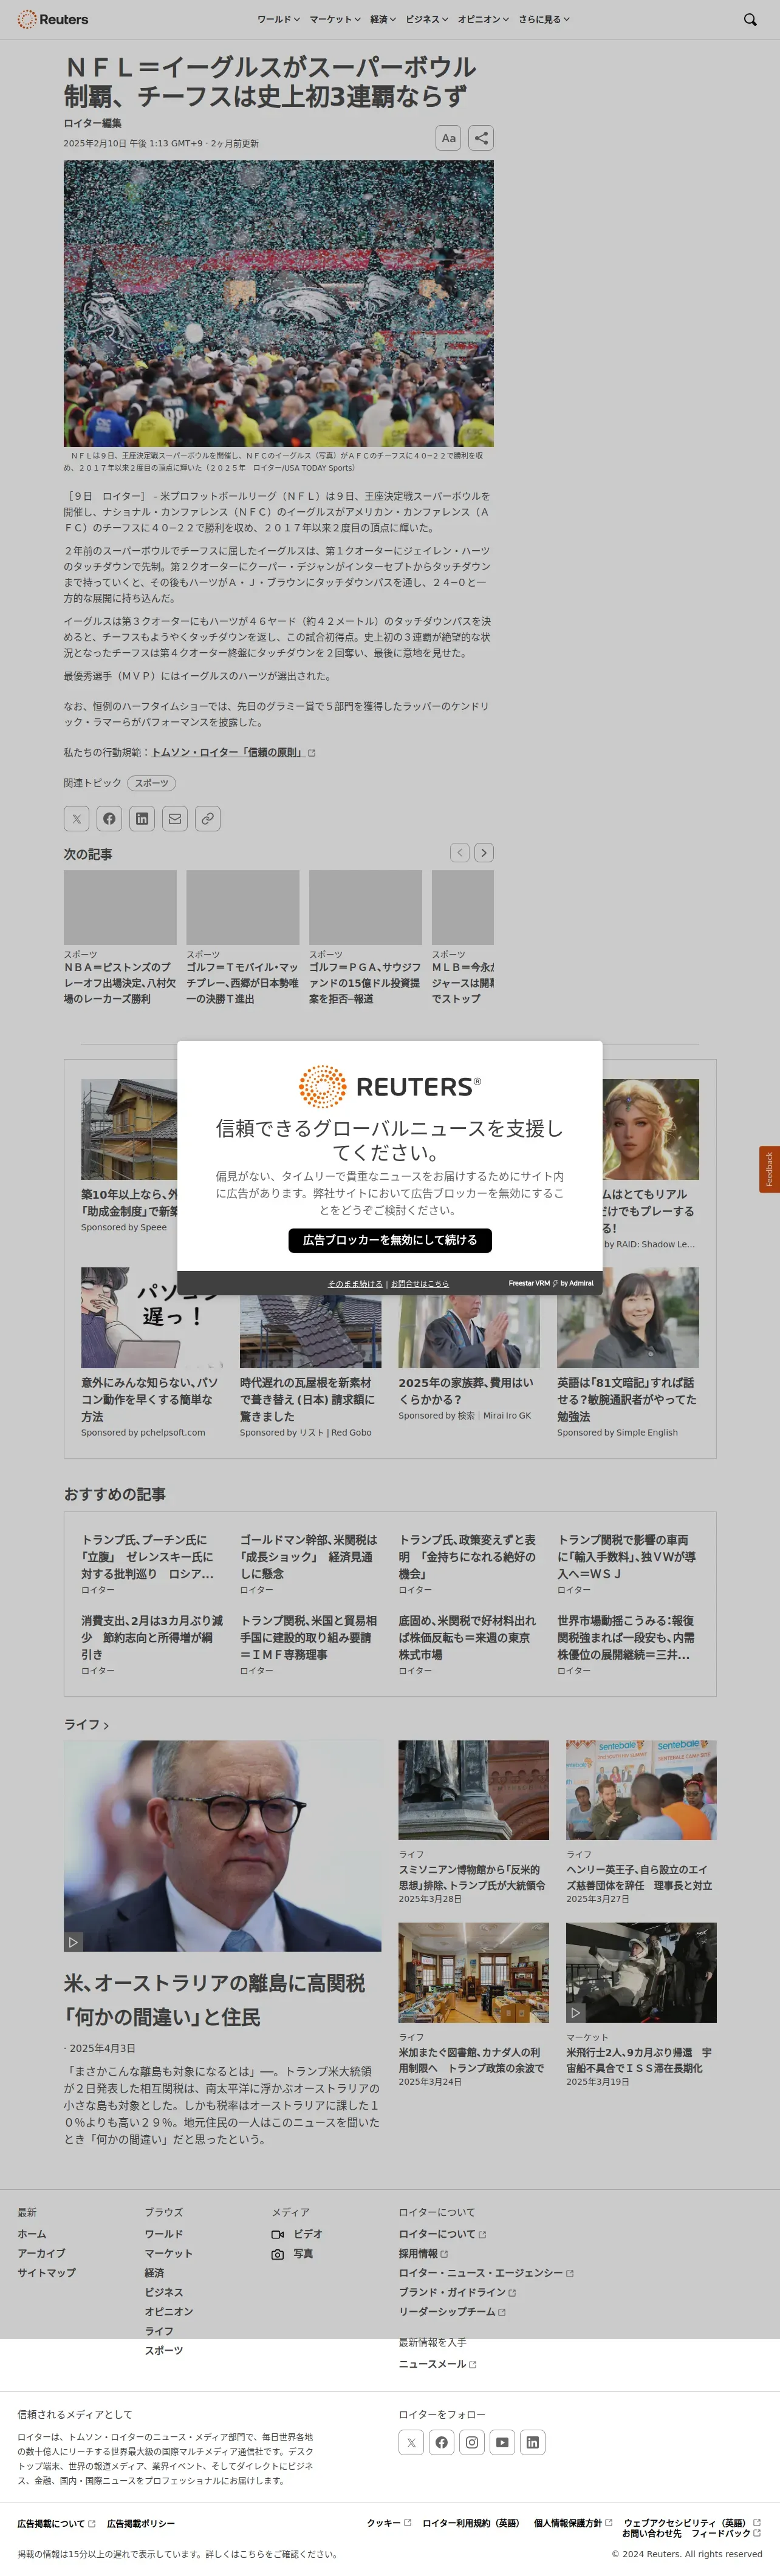Expand the マーケット menu
This screenshot has height=2576, width=780.
[335, 19]
